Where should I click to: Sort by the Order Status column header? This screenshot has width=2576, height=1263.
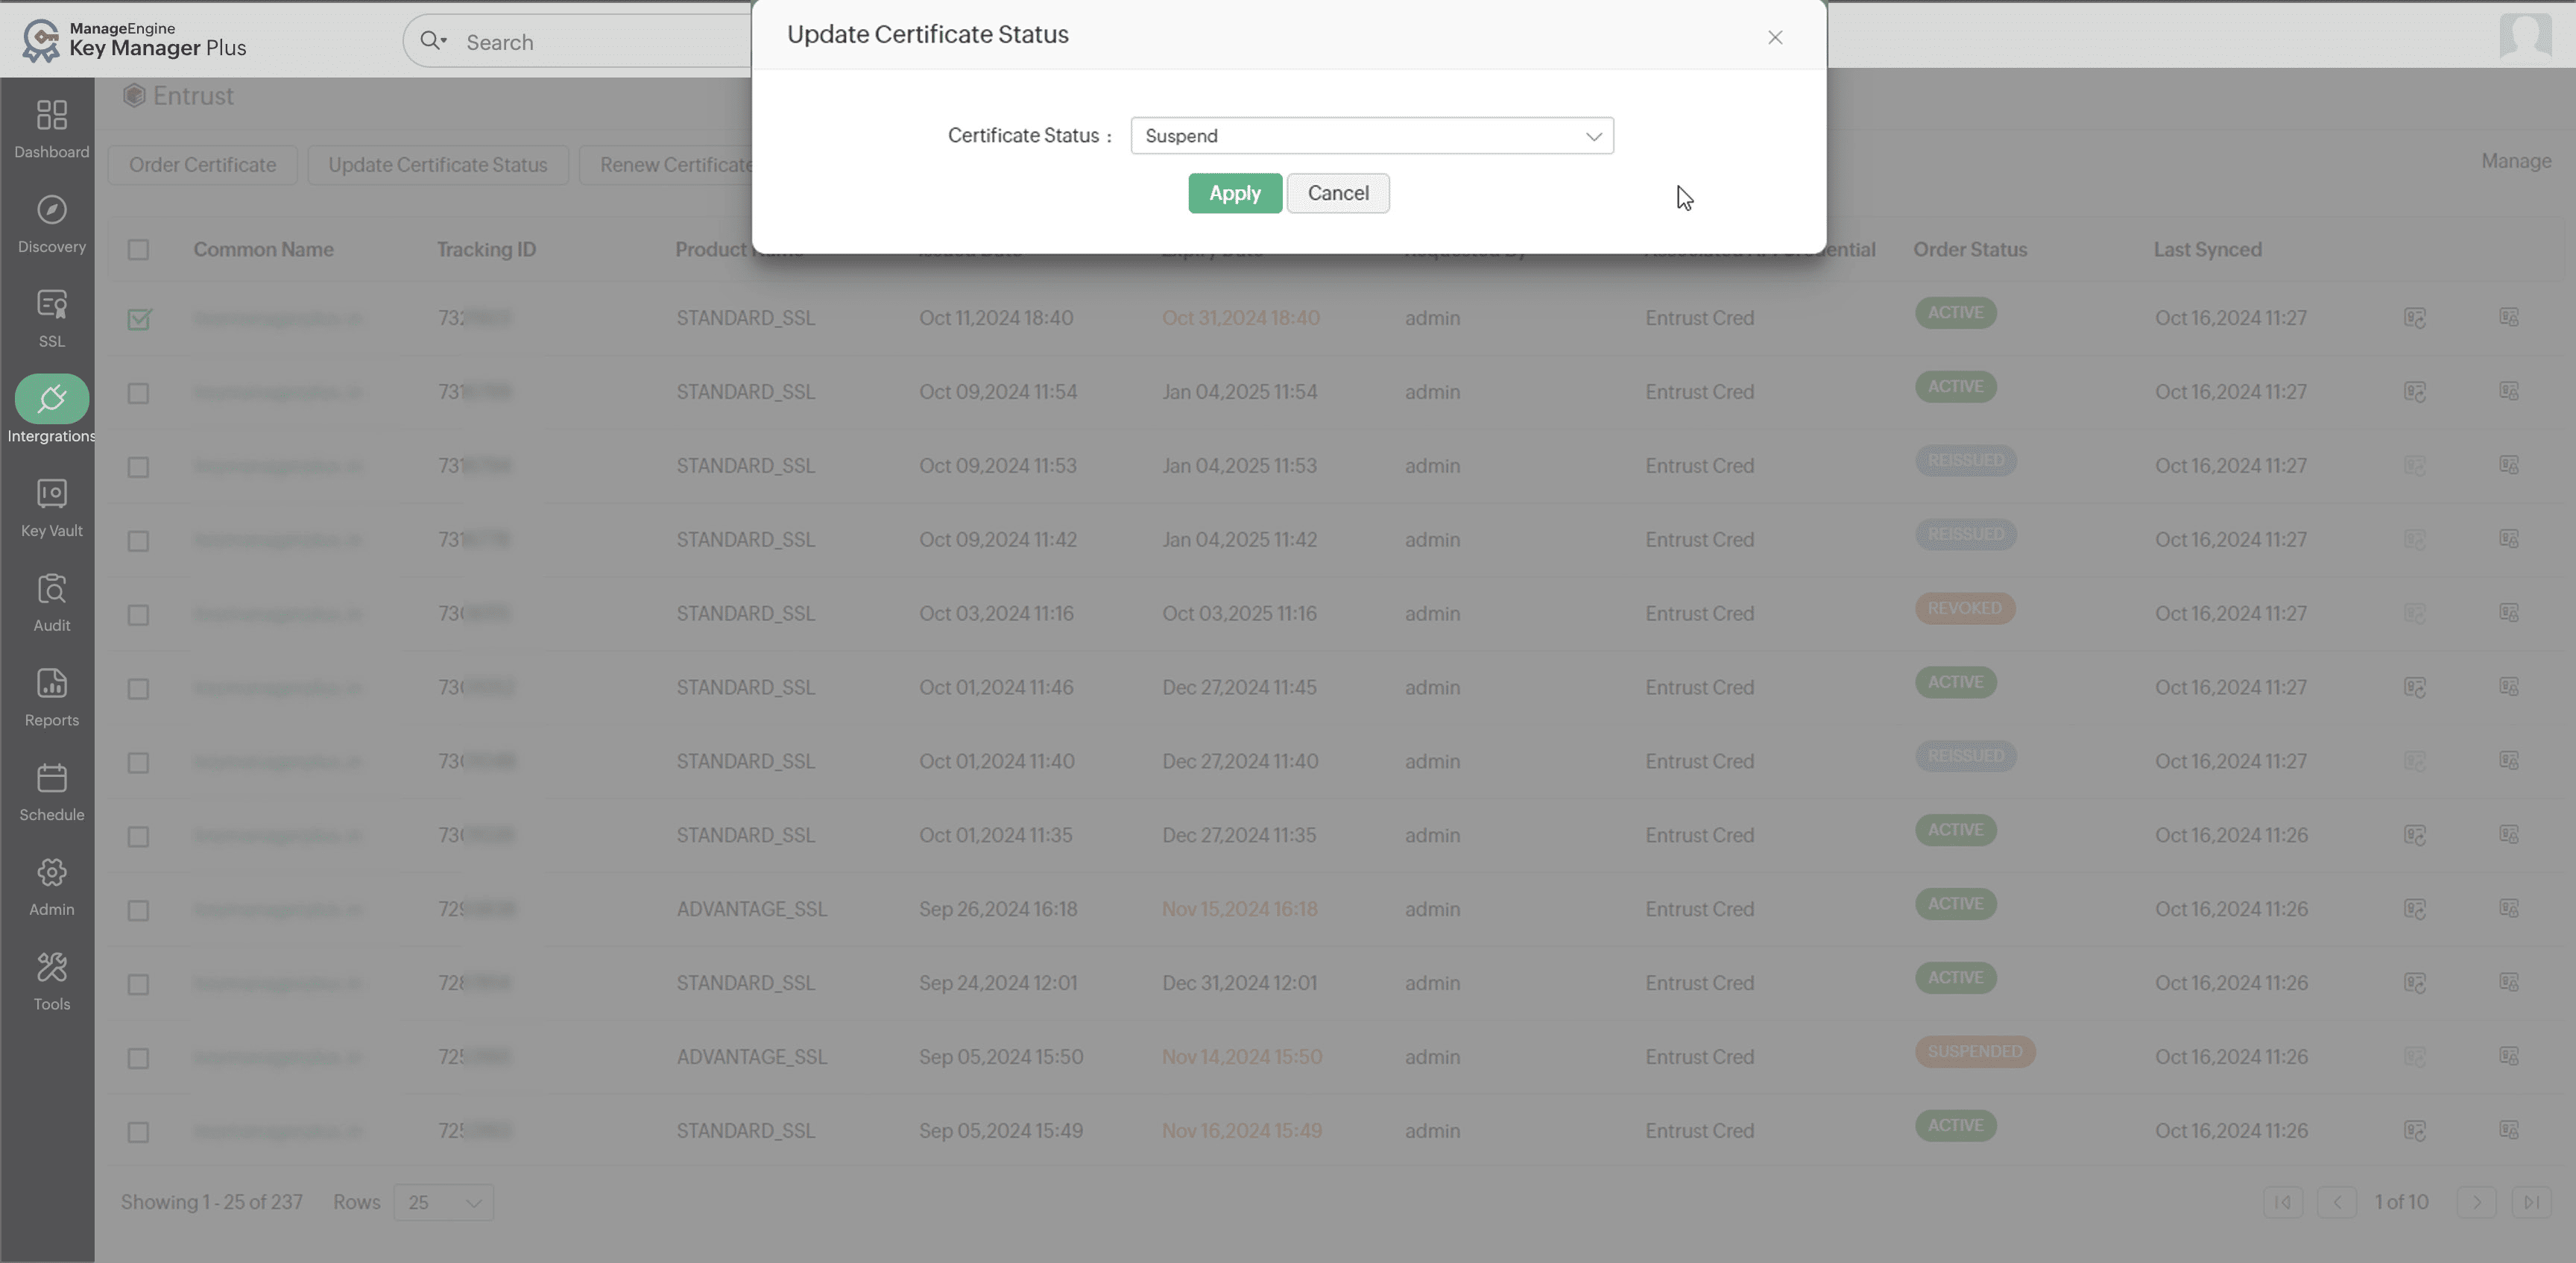(x=1970, y=250)
